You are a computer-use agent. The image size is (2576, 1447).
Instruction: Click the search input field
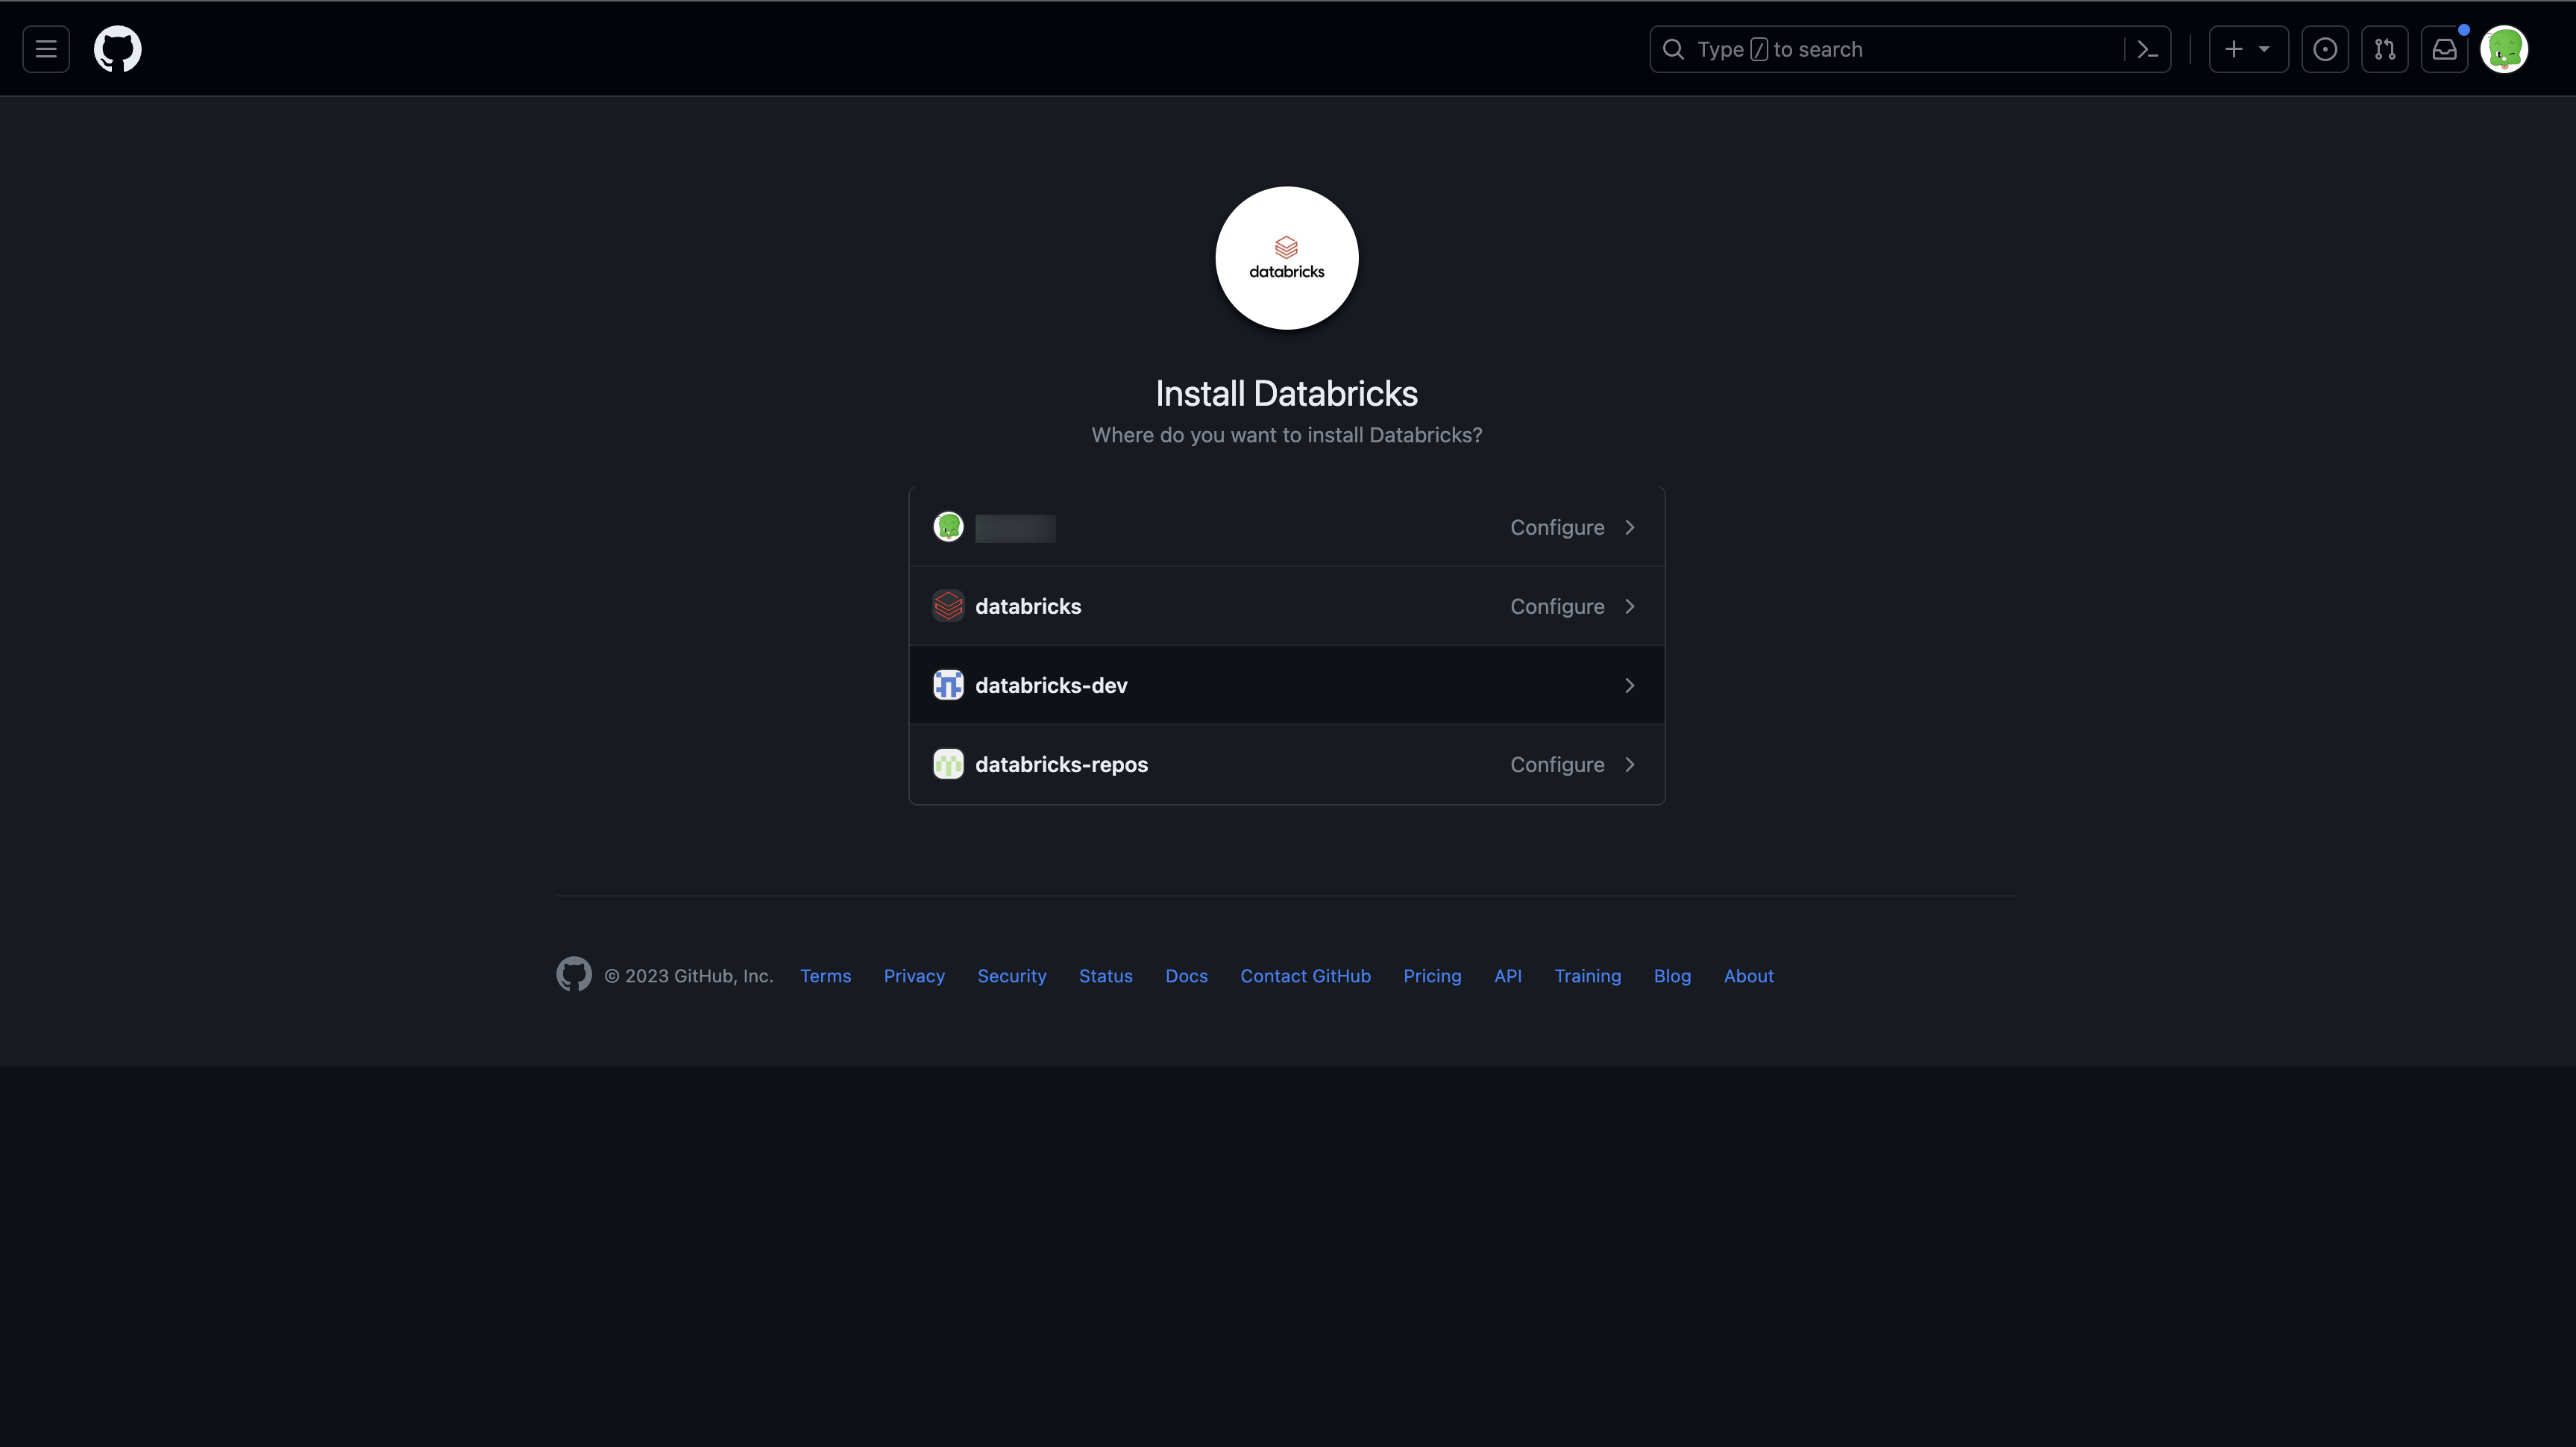(x=1911, y=48)
